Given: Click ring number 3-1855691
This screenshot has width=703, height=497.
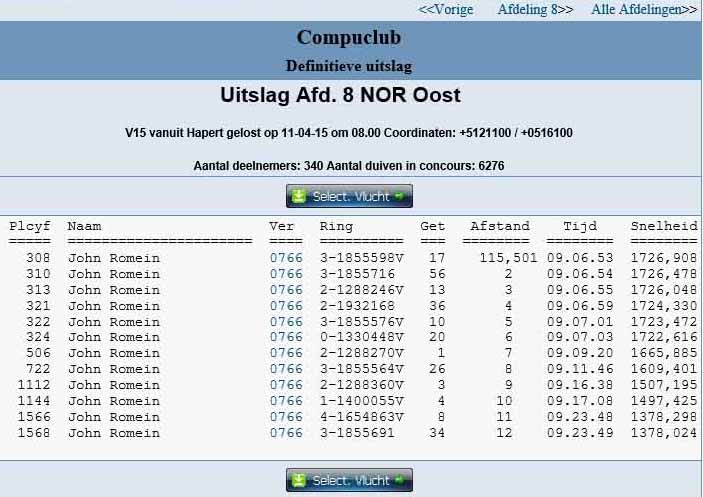Looking at the screenshot, I should tap(357, 433).
